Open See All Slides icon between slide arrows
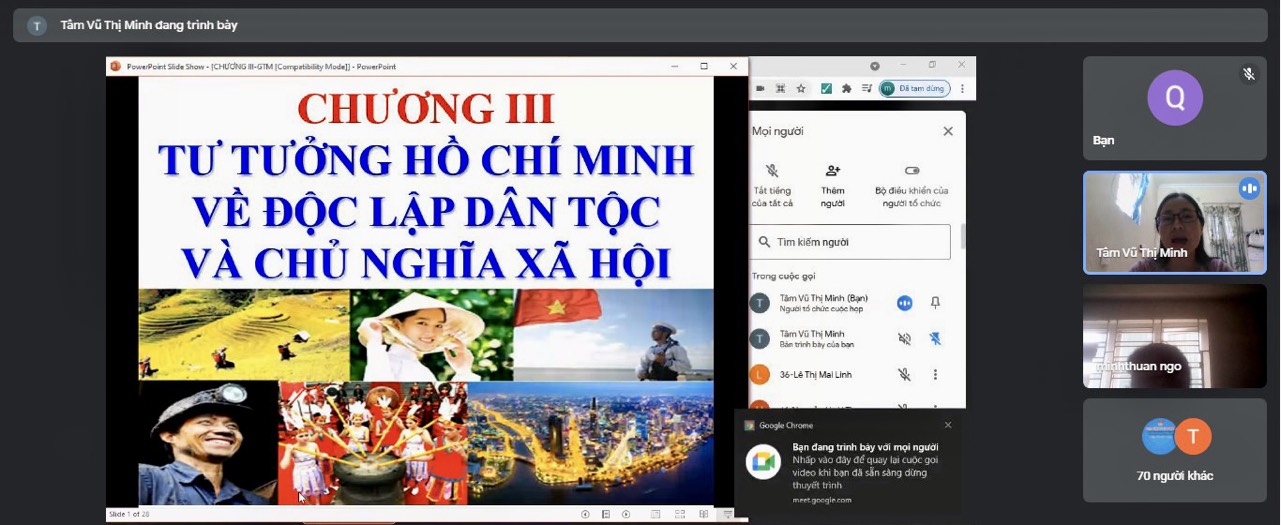Viewport: 1281px width, 525px height. (606, 515)
